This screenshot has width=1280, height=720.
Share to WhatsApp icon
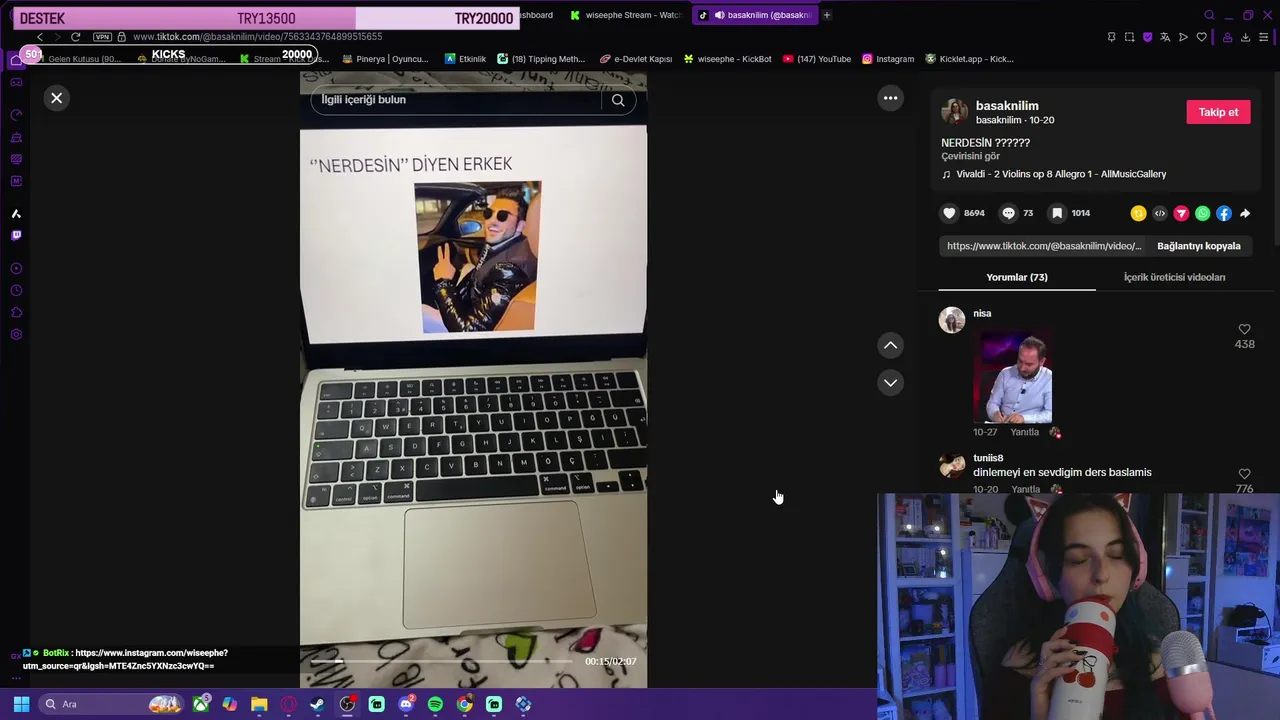[x=1202, y=213]
